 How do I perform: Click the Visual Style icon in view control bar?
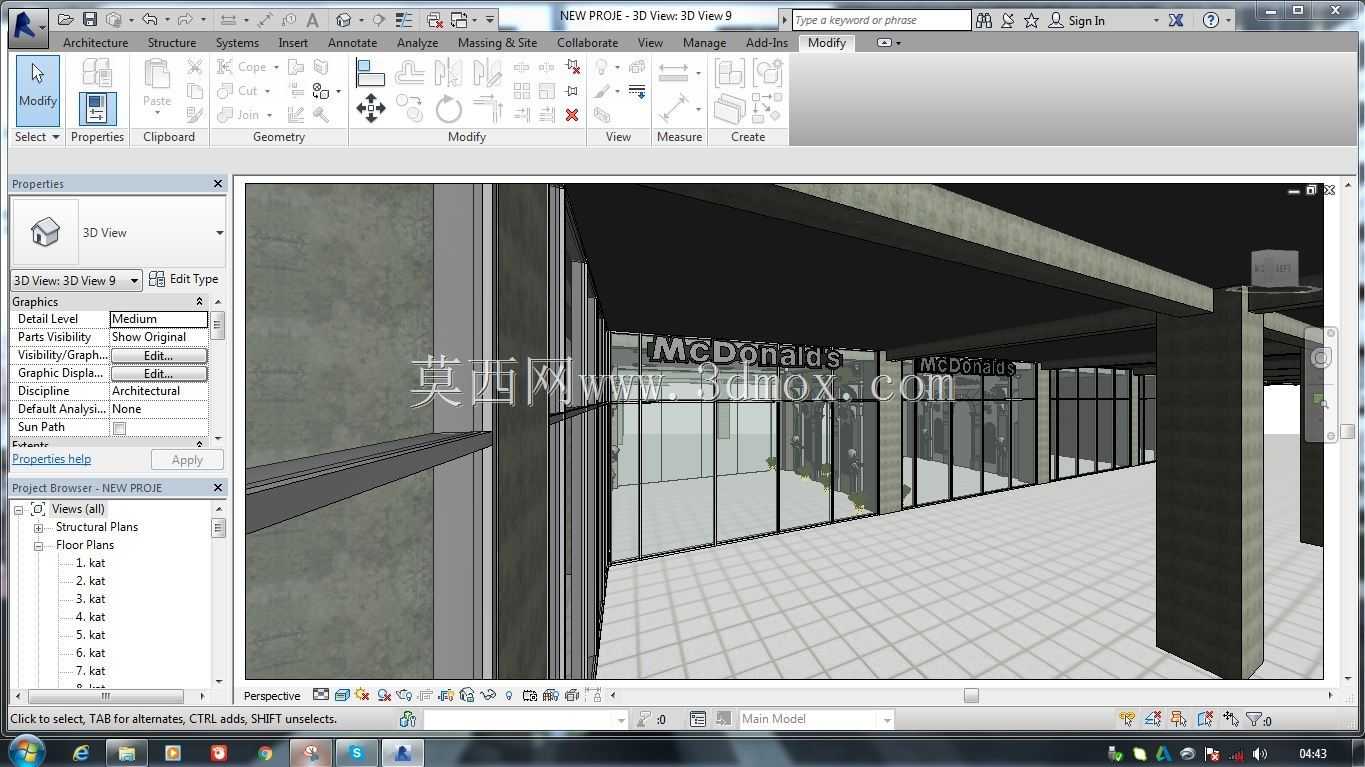(342, 695)
